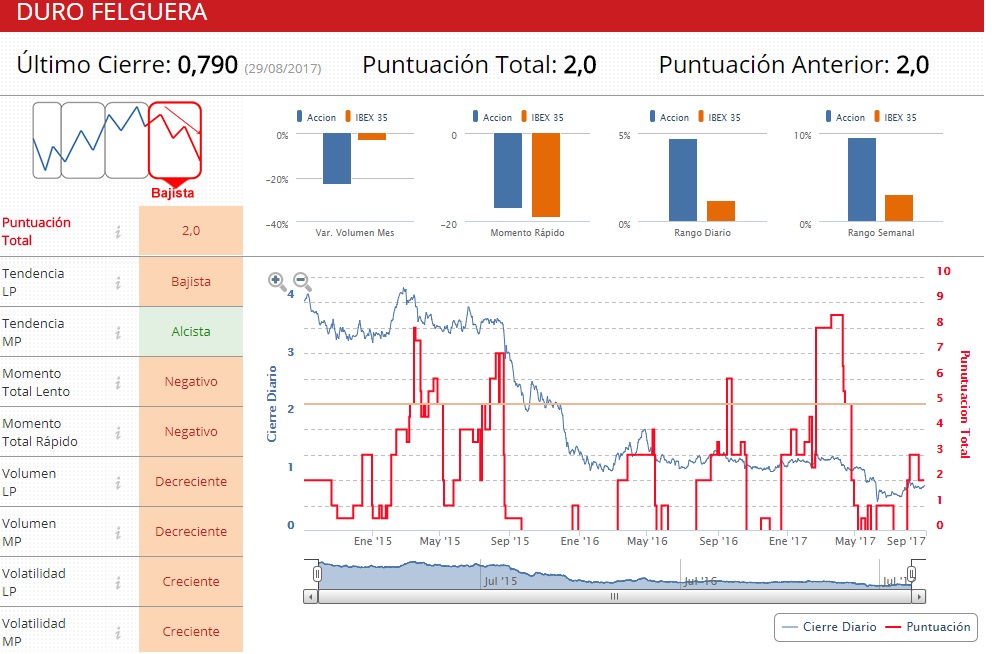Toggle Puntuación series in chart legend
Screen dimensions: 992x654
[928, 627]
